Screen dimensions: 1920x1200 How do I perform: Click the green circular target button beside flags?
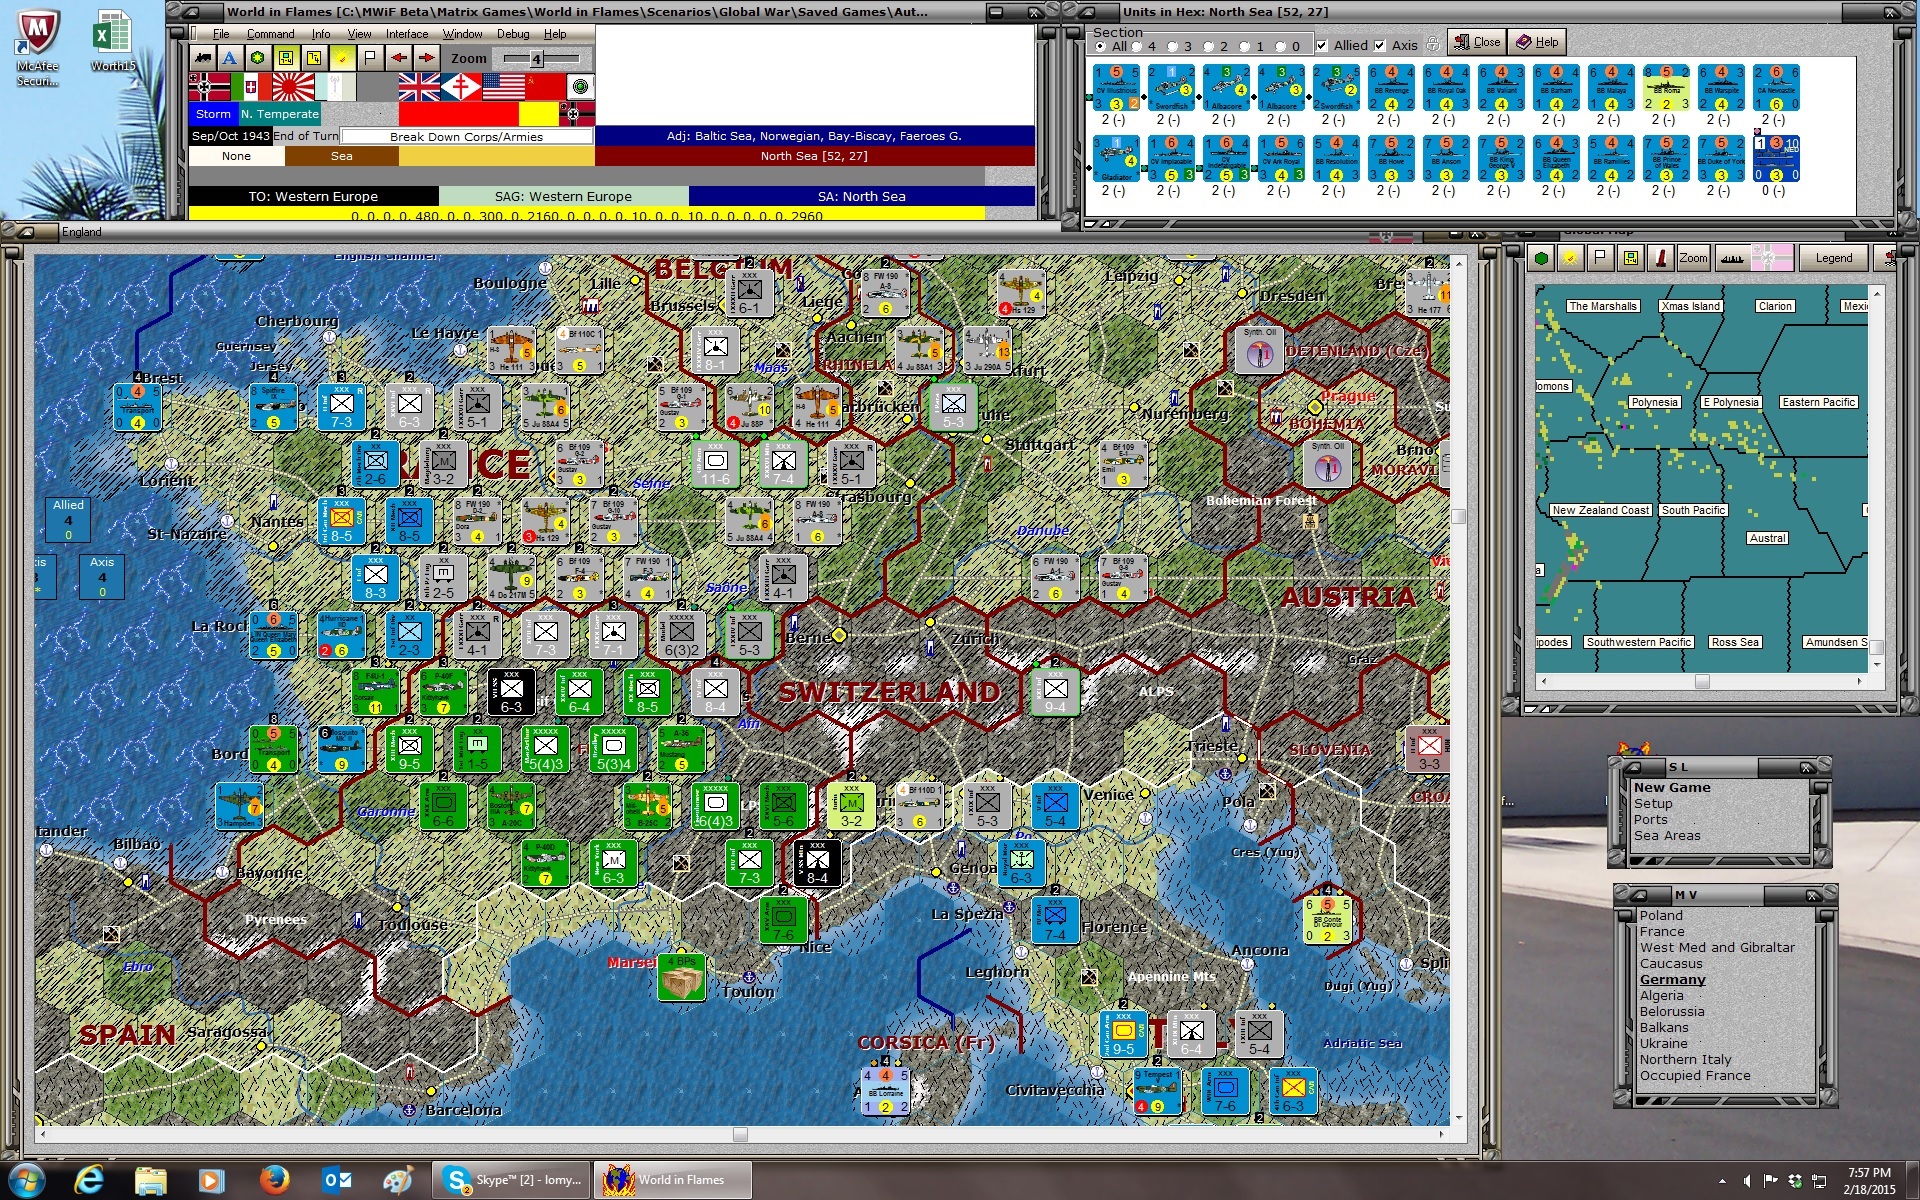[580, 87]
